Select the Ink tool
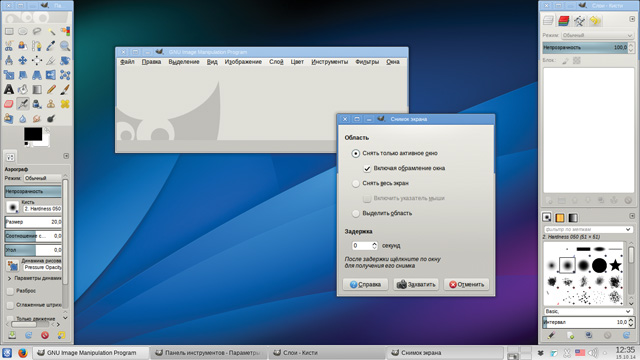The width and height of the screenshot is (640, 360). [x=37, y=104]
